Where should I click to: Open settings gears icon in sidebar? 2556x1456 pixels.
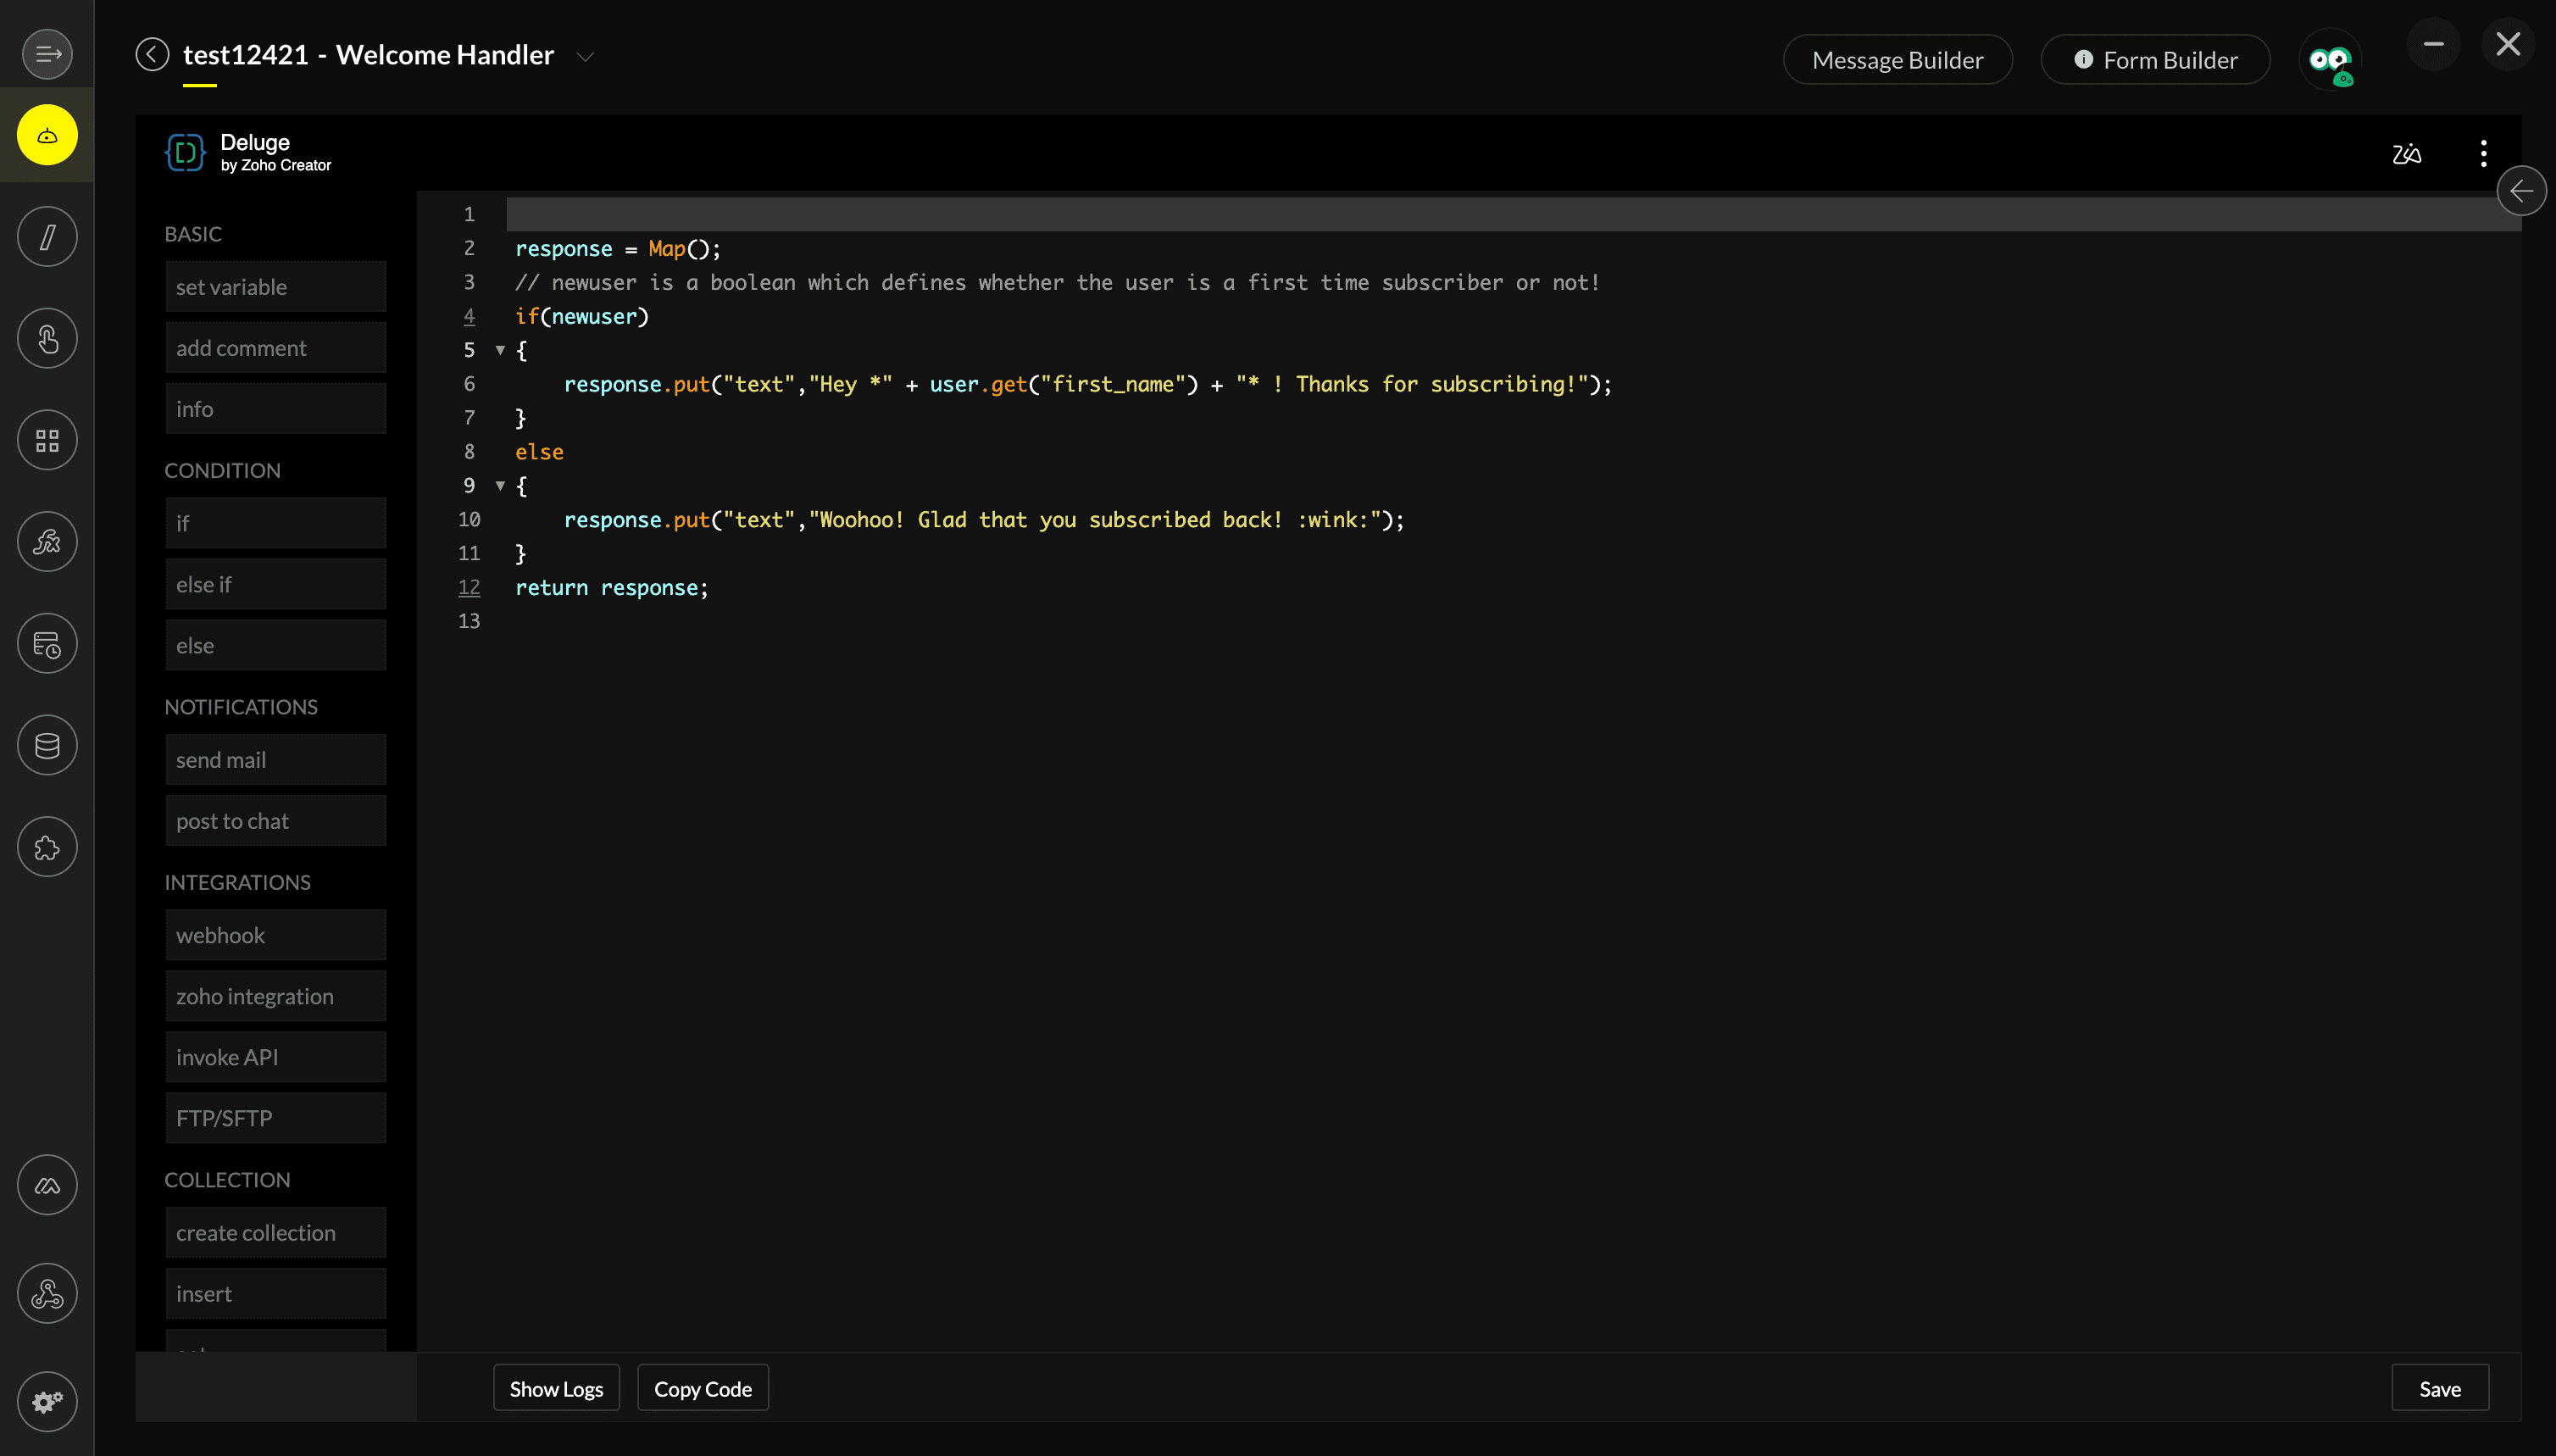[x=47, y=1402]
